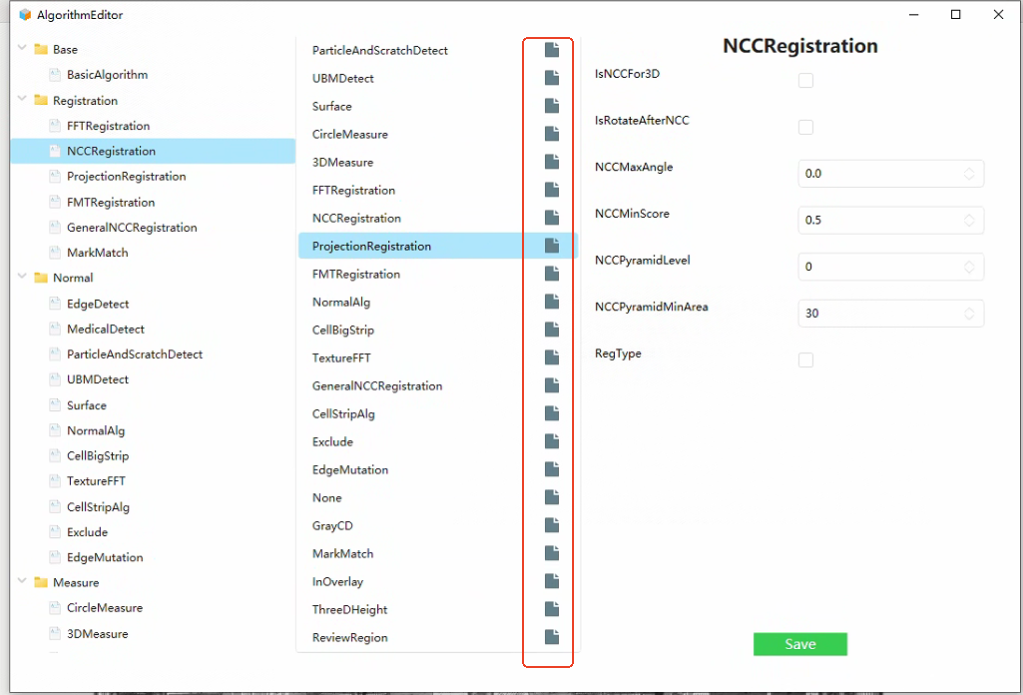Click the document icon in the FMTRegistration list row
This screenshot has width=1023, height=695.
552,273
